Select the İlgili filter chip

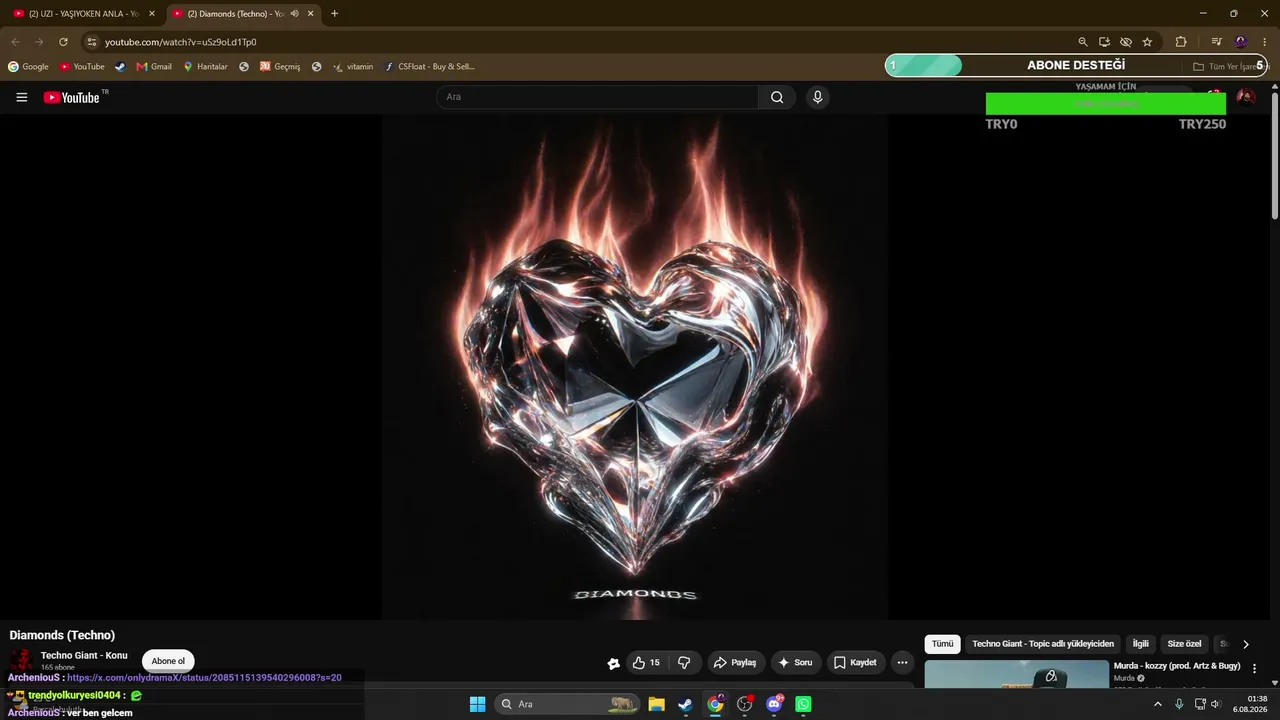coord(1140,644)
